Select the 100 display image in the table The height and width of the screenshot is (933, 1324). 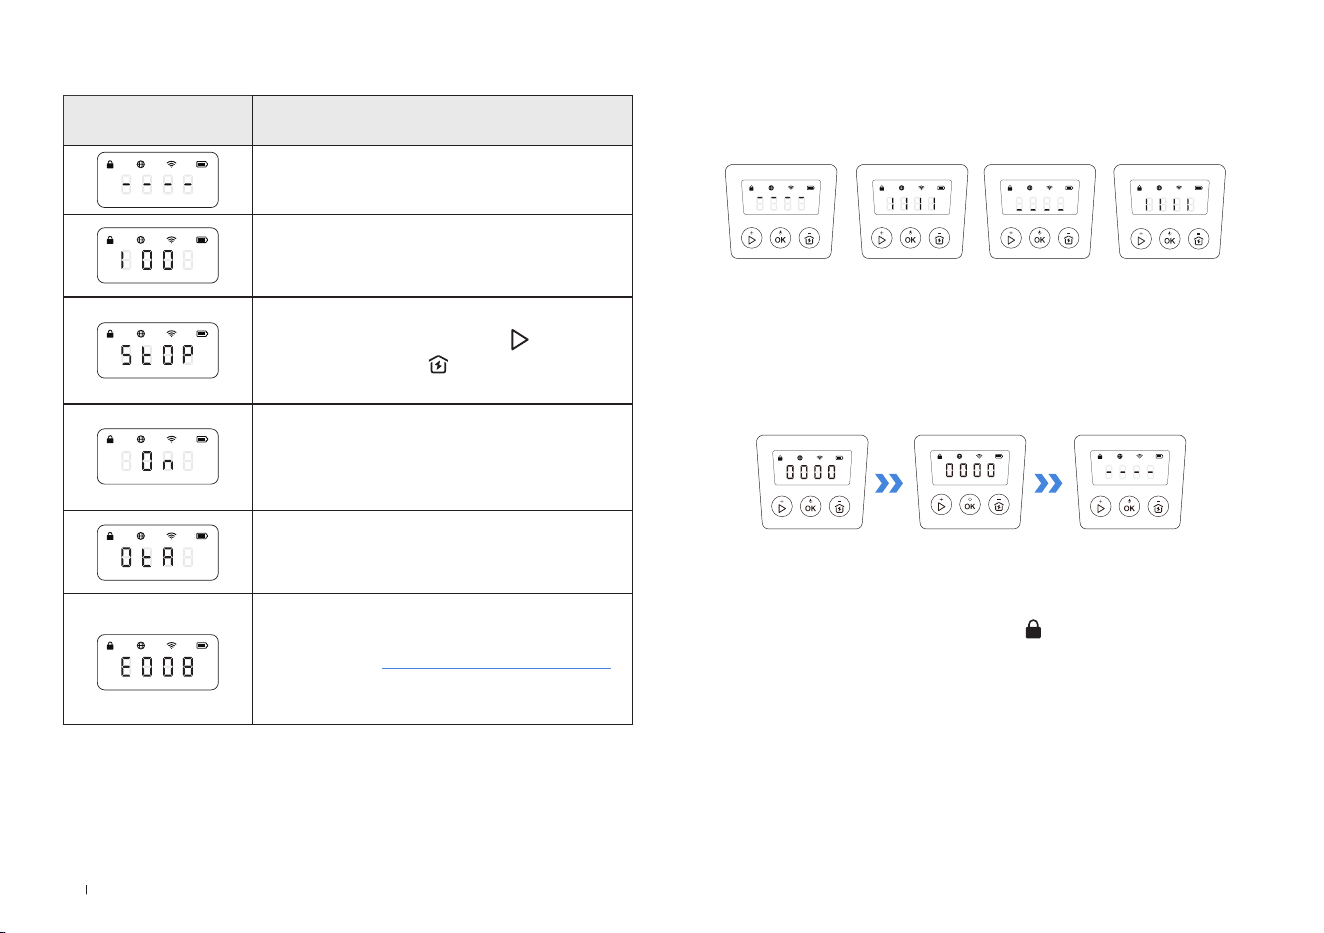[158, 255]
